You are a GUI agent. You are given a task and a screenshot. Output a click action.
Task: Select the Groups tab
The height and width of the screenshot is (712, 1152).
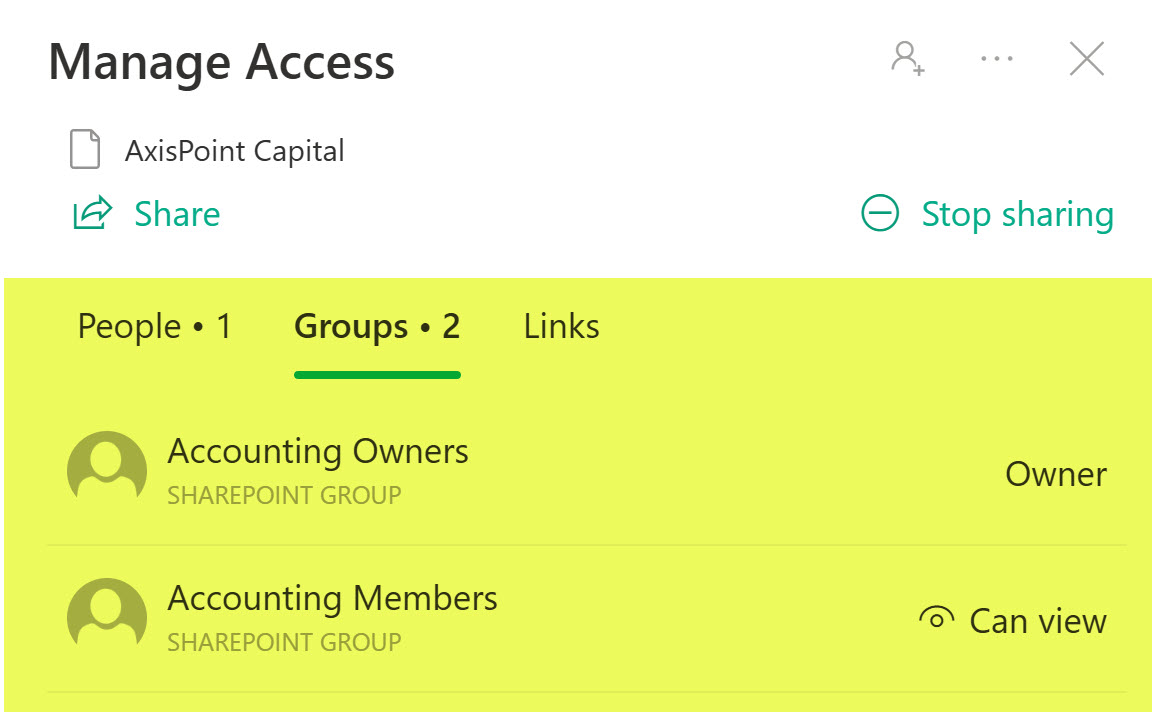point(377,327)
